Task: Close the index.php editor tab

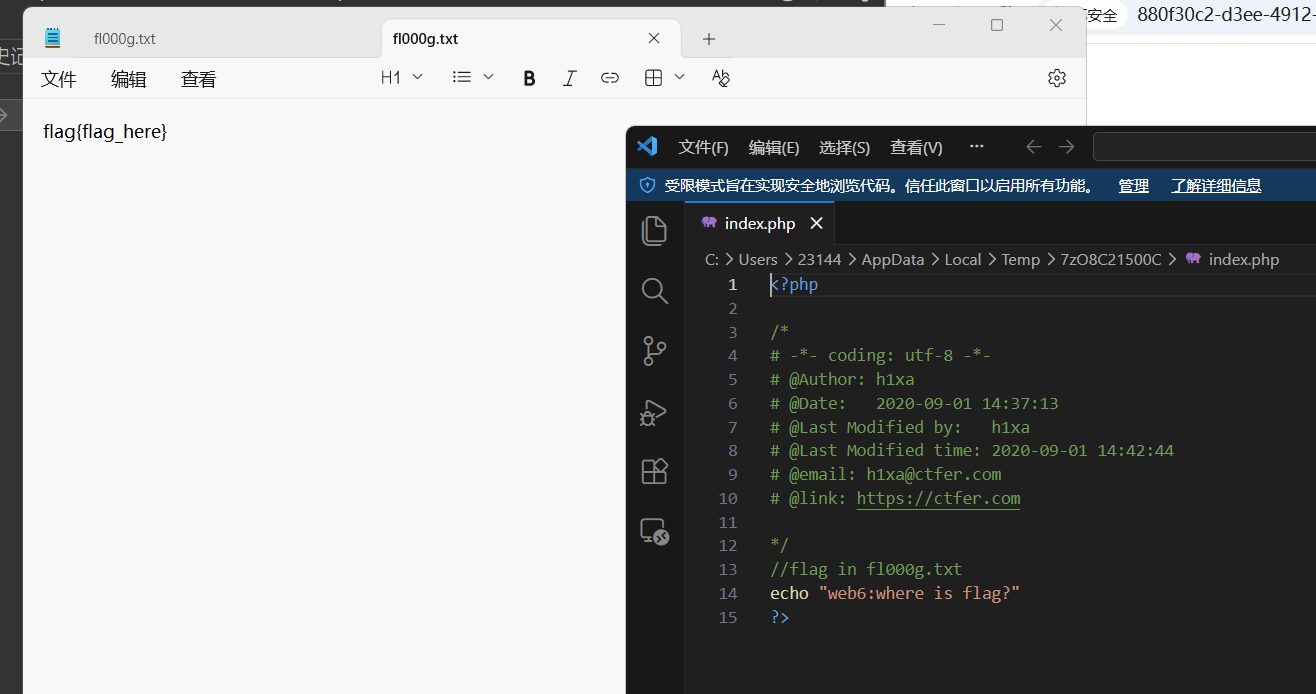Action: [x=816, y=223]
